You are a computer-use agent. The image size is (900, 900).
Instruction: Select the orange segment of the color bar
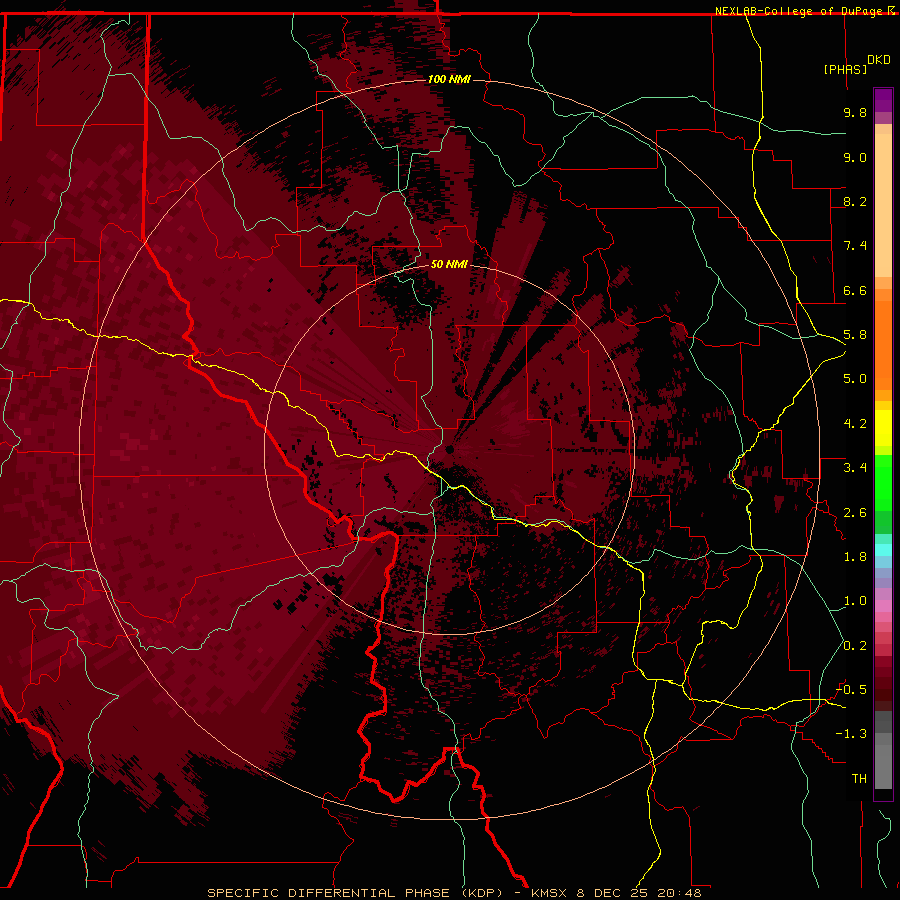(883, 344)
